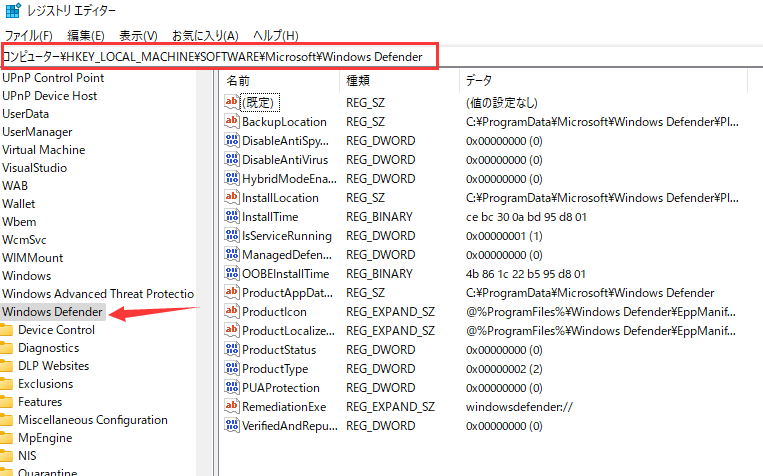Select the WcmSvc key

point(24,239)
